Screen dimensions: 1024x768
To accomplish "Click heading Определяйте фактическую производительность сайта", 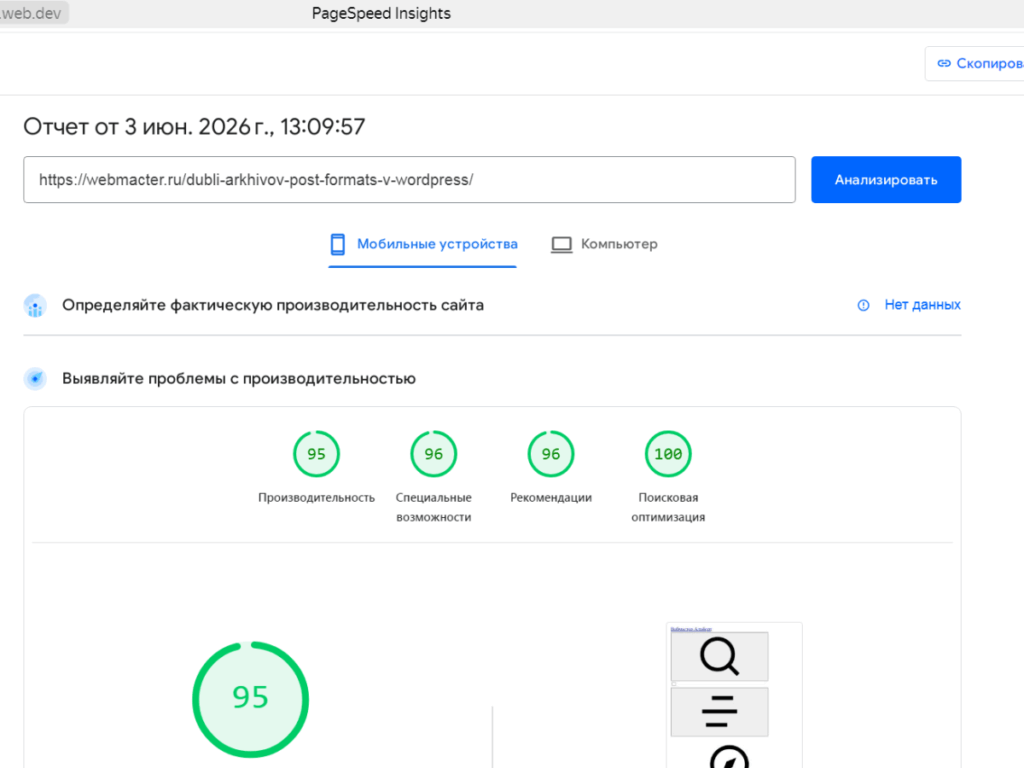I will [x=273, y=305].
